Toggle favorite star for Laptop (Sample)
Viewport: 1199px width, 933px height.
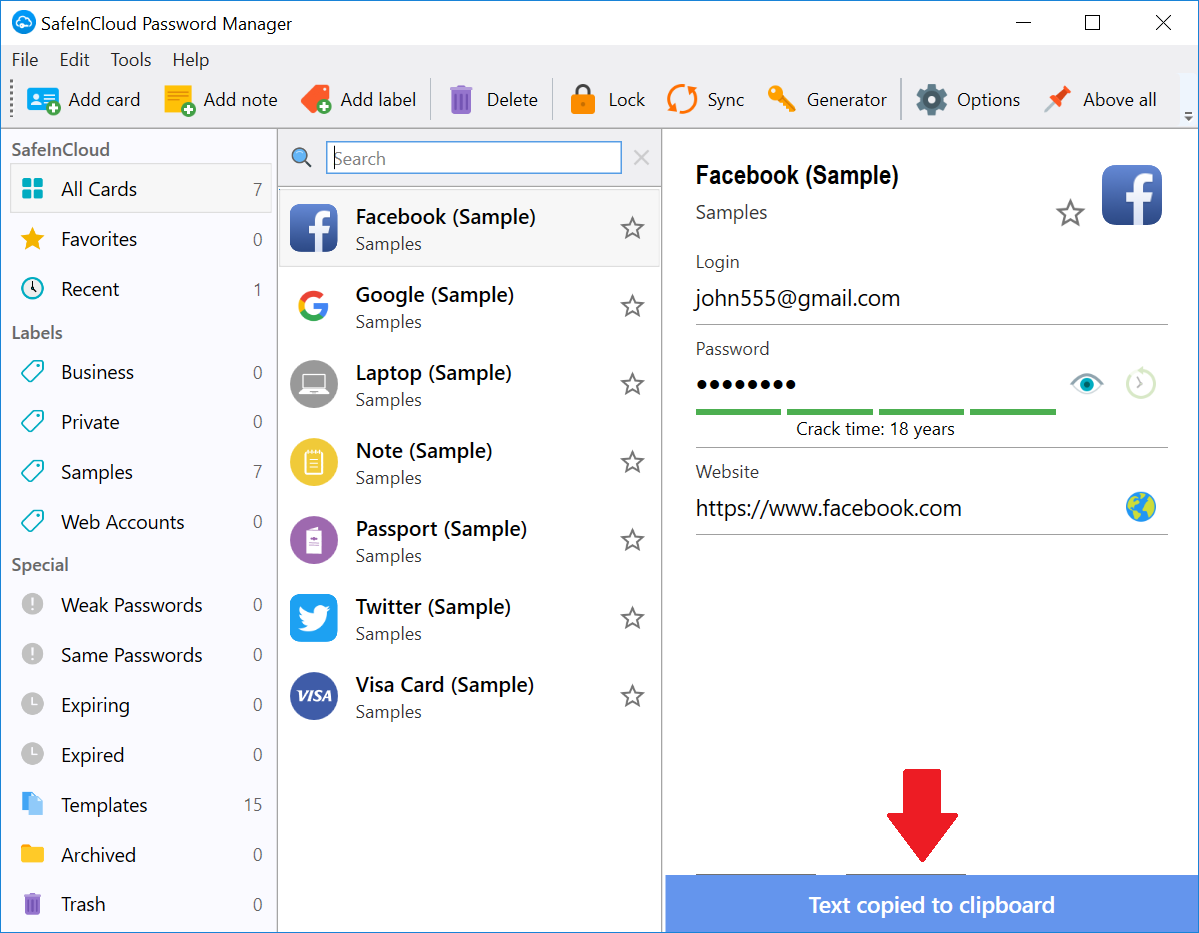(632, 384)
